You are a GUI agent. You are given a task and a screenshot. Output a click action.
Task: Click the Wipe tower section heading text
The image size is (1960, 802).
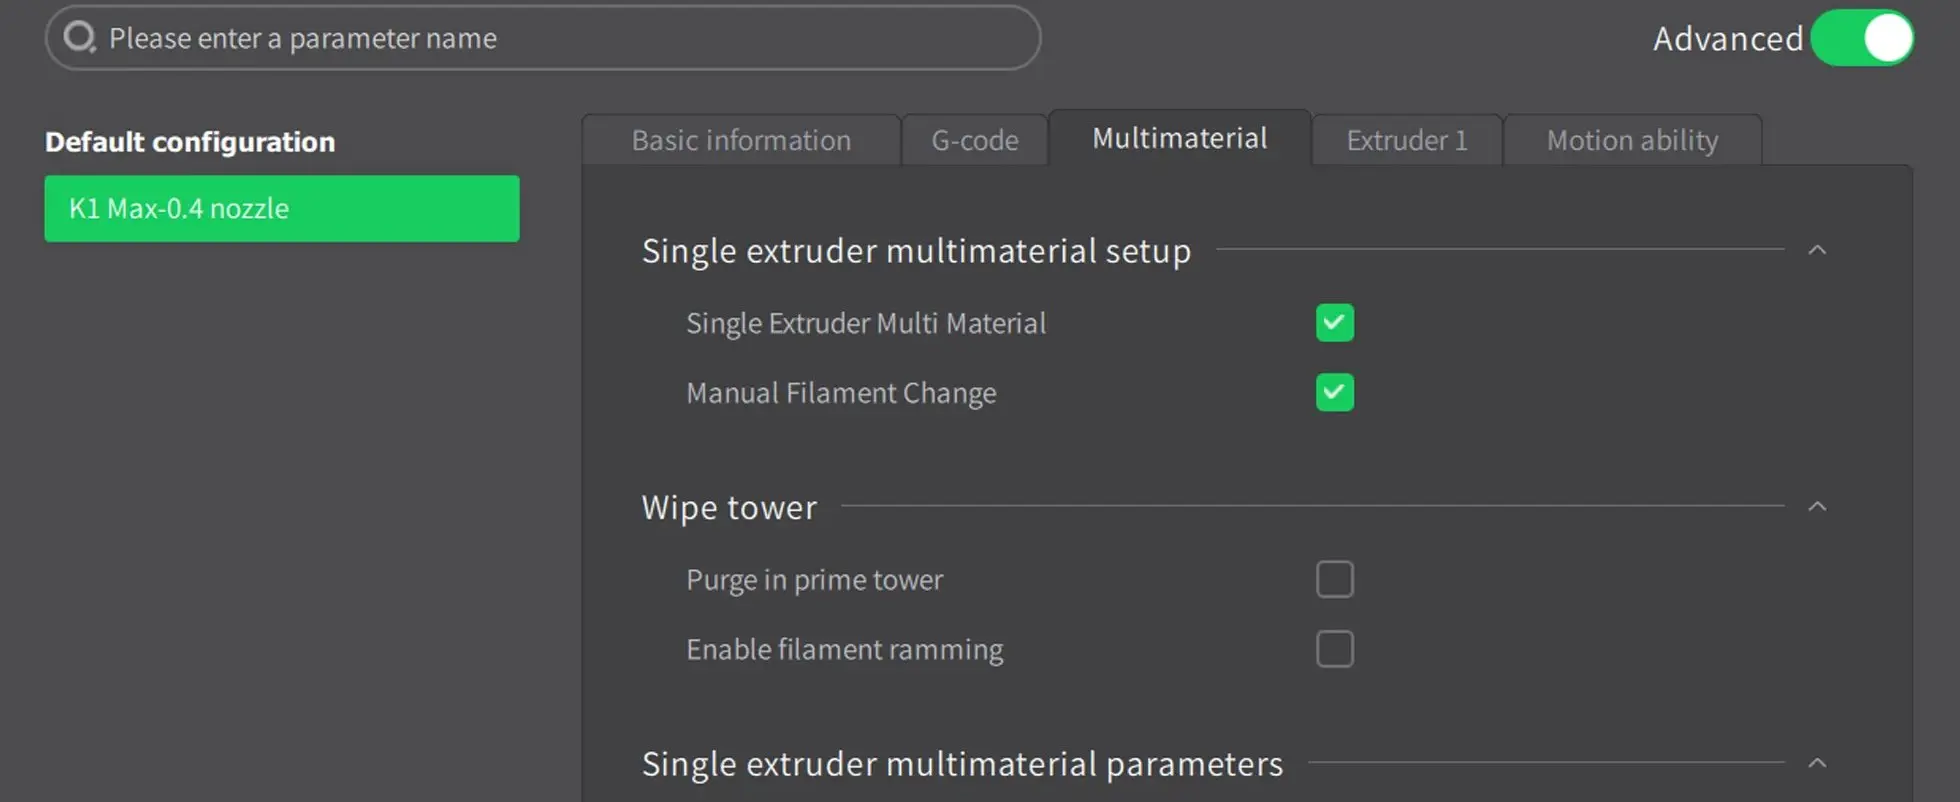pos(729,507)
